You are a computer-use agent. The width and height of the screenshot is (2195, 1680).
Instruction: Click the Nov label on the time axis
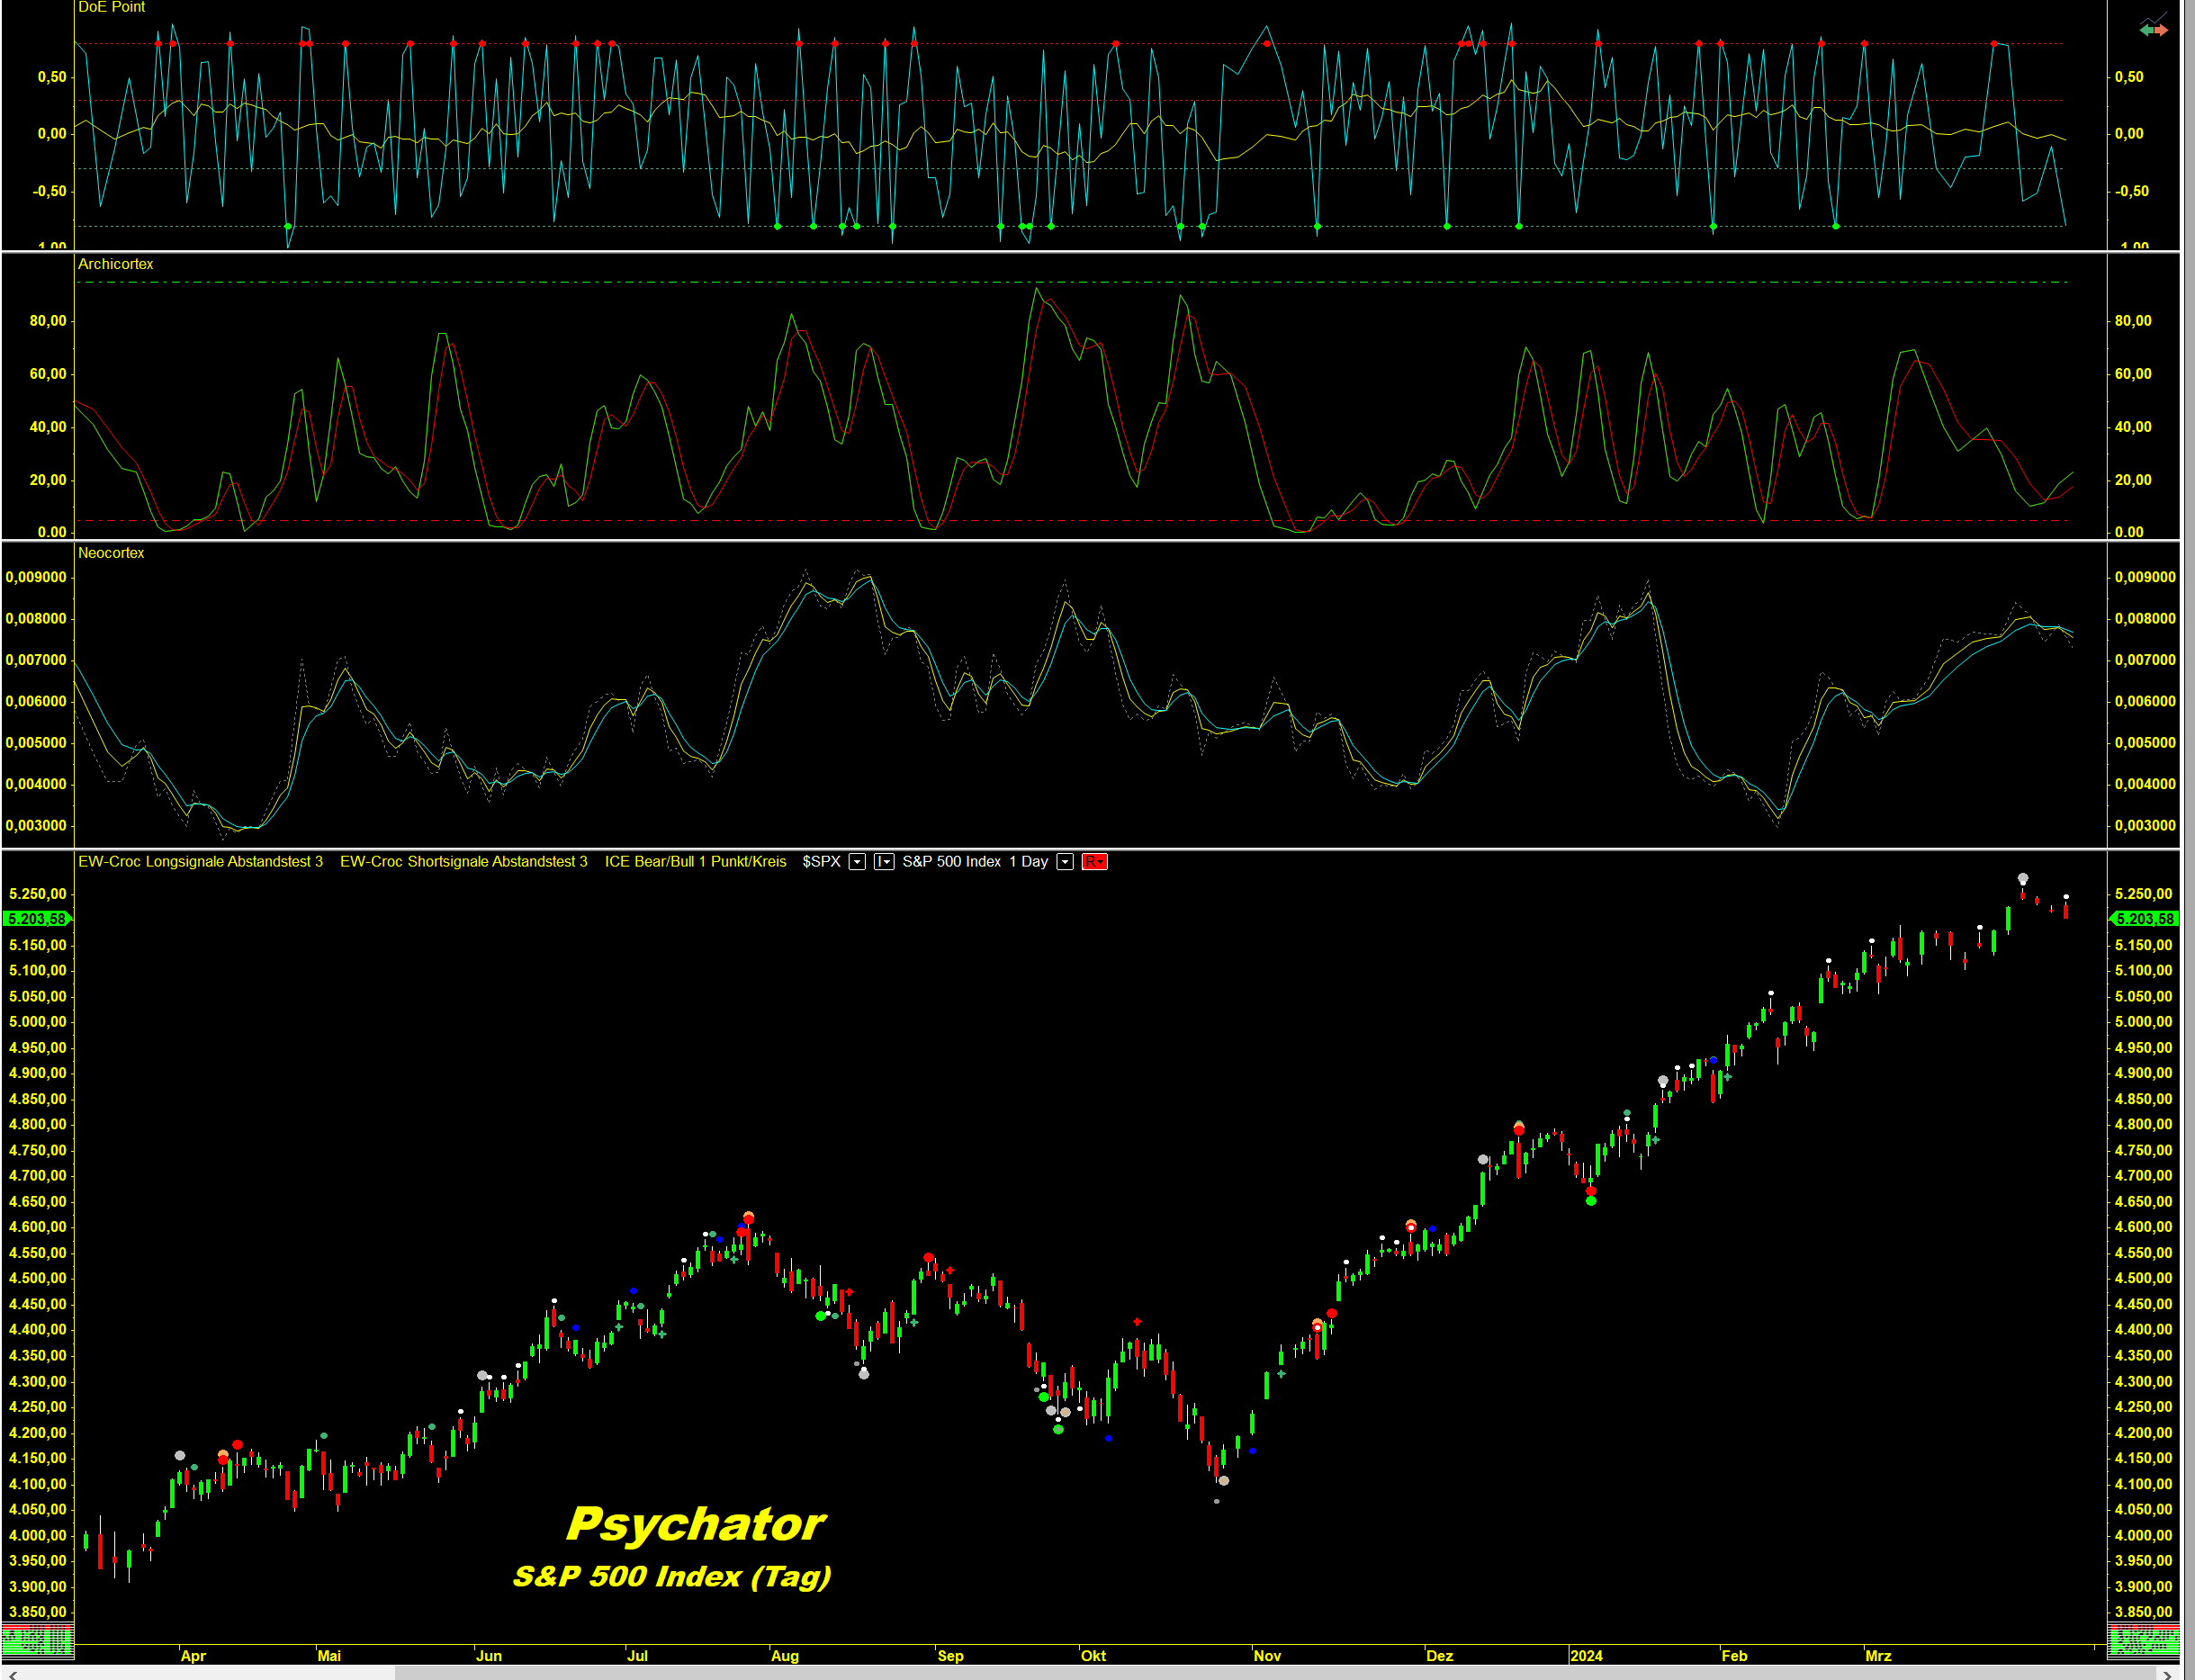pyautogui.click(x=1267, y=1656)
